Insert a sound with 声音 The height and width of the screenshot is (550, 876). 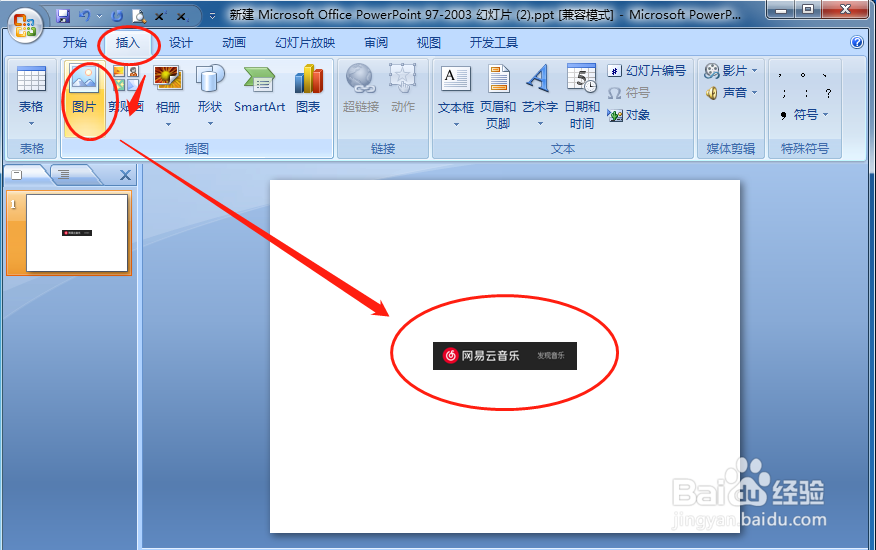[x=726, y=93]
